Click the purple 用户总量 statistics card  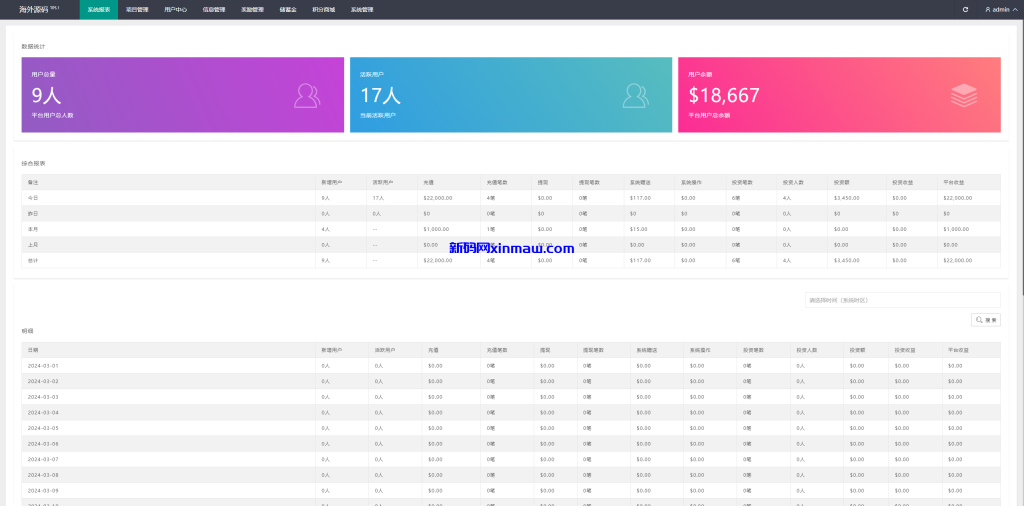(182, 95)
